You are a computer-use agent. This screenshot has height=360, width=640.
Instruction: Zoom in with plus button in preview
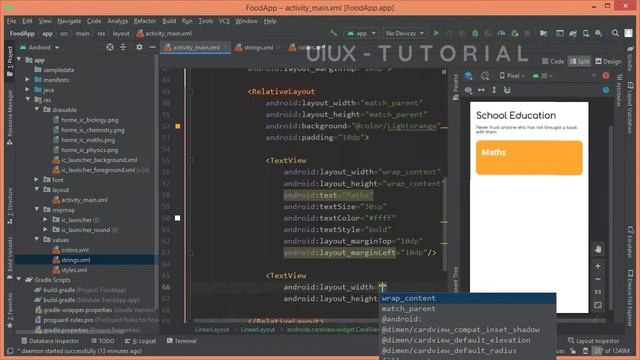[x=598, y=266]
